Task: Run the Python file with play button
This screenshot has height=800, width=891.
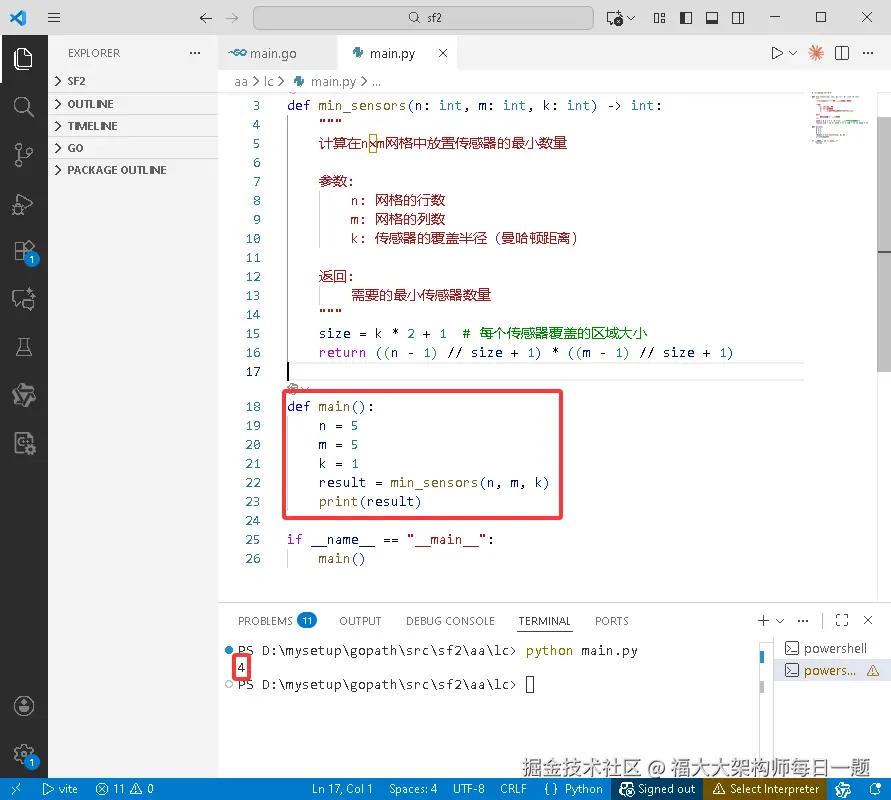Action: coord(776,53)
